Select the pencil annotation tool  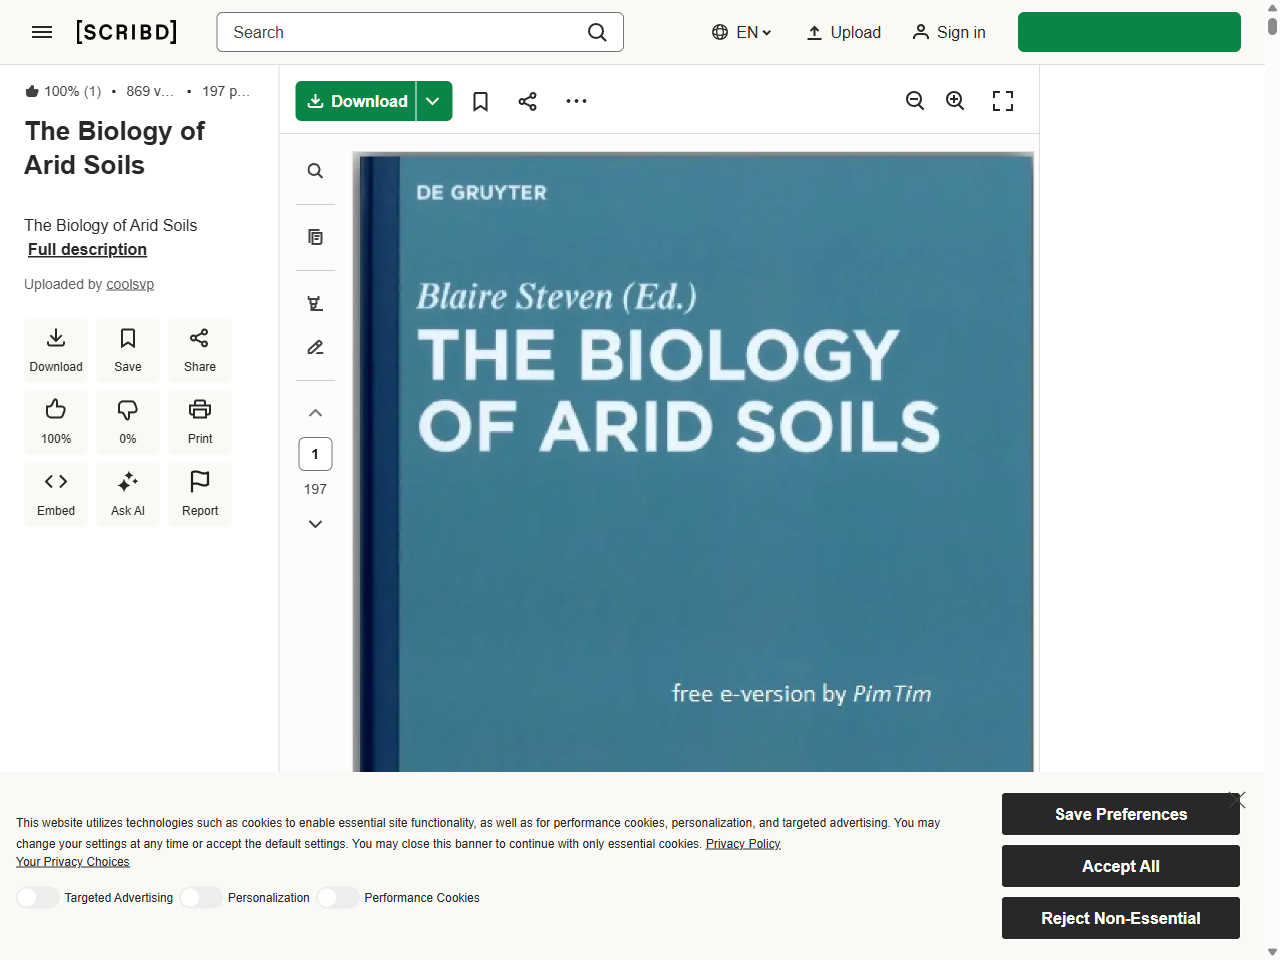(315, 347)
